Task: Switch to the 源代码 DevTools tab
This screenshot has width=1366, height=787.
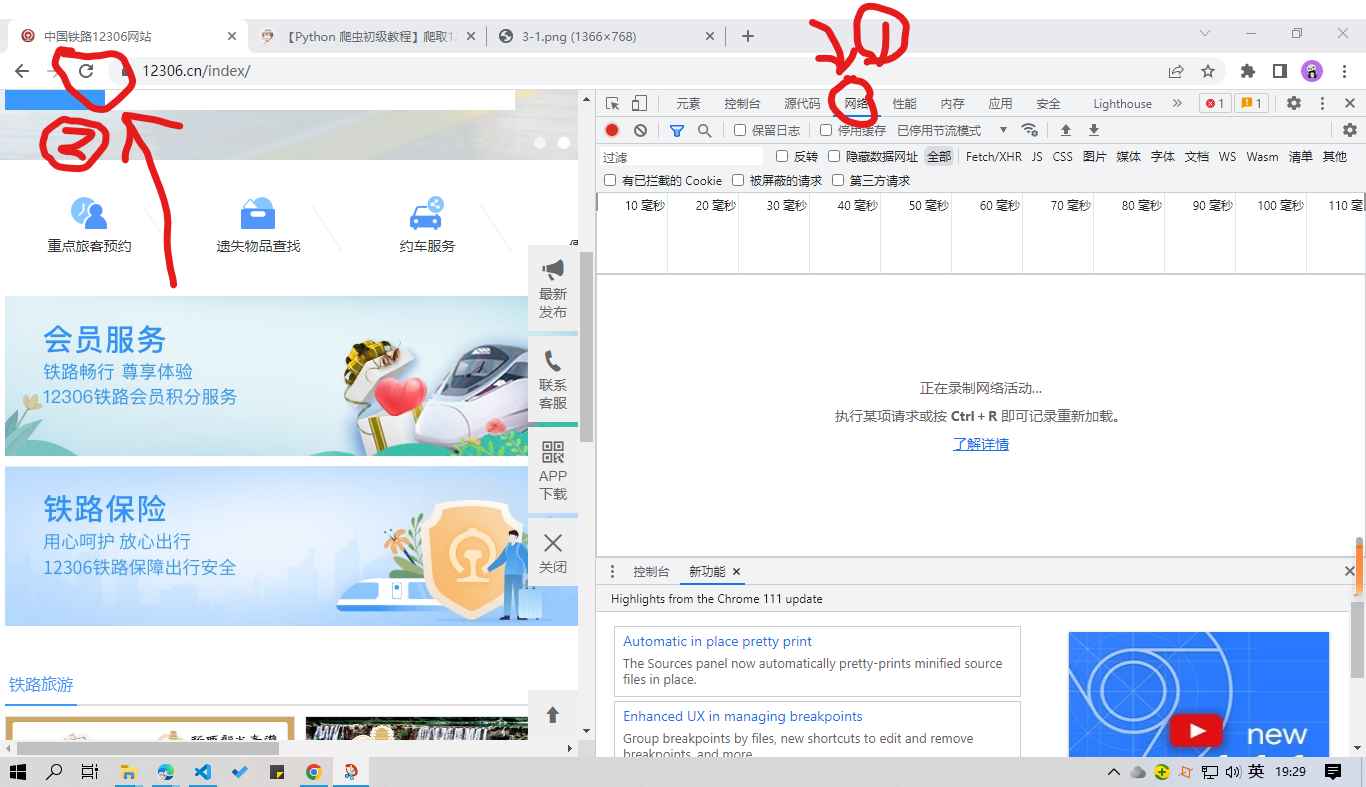Action: click(x=802, y=103)
